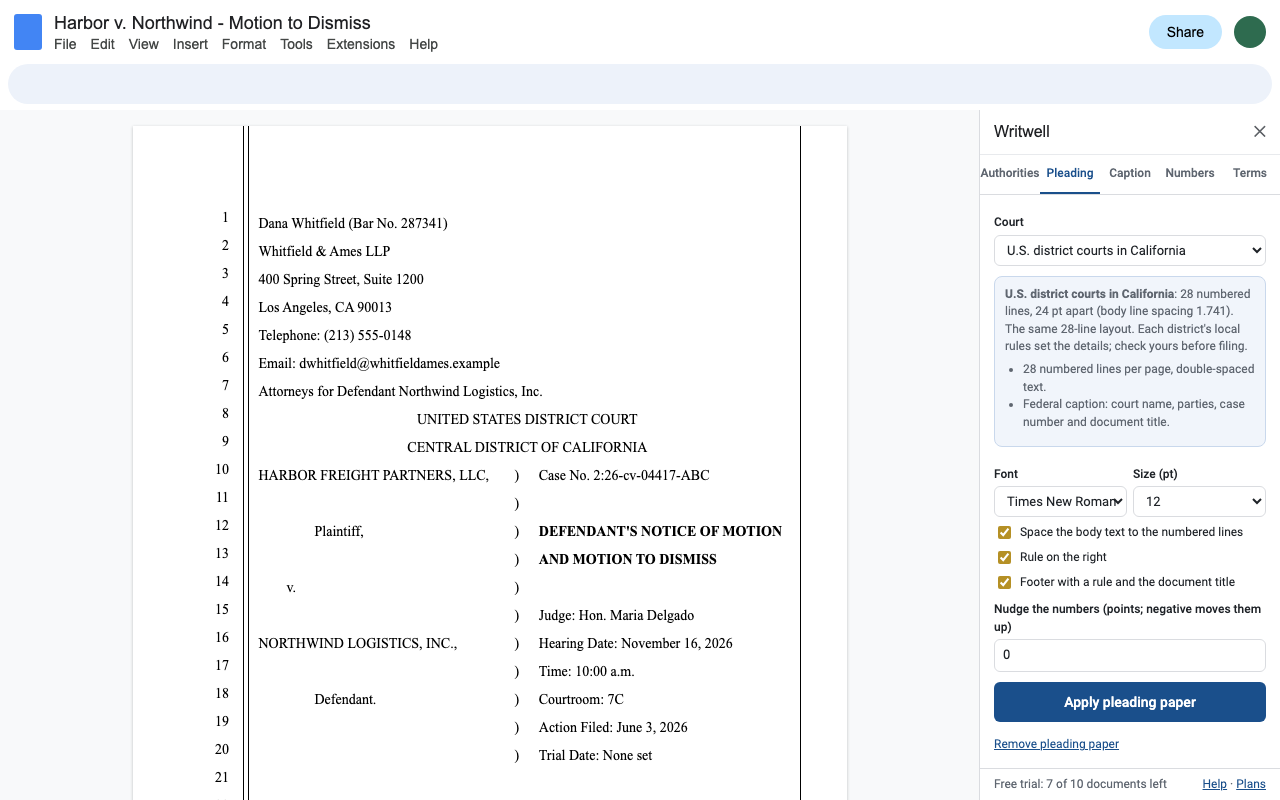Viewport: 1280px width, 800px height.
Task: Open the Help link in sidebar footer
Action: click(x=1214, y=784)
